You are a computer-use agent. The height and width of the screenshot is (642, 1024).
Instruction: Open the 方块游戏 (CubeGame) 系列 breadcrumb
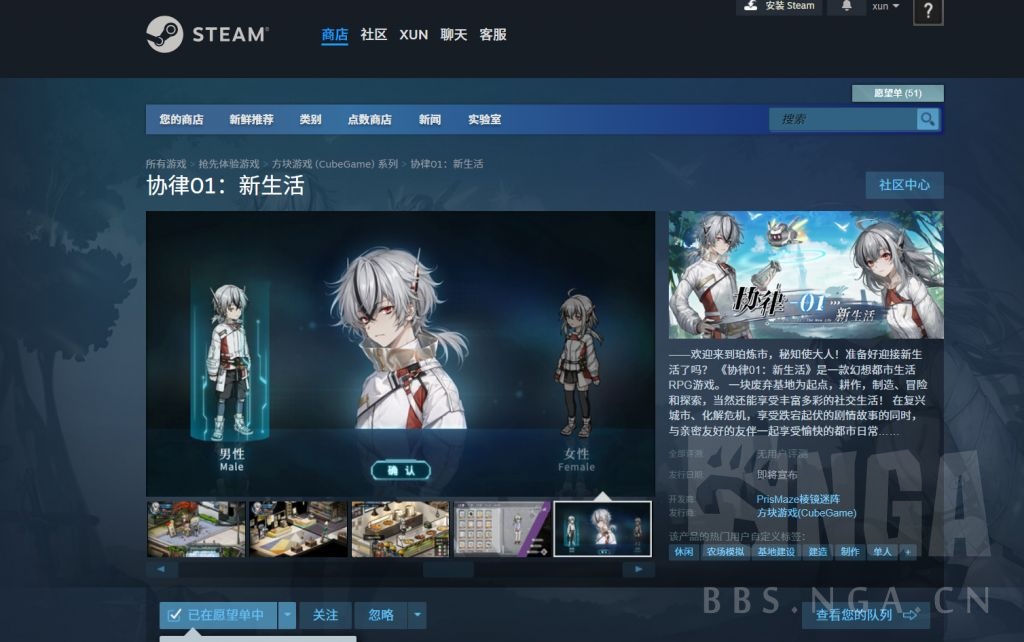334,164
